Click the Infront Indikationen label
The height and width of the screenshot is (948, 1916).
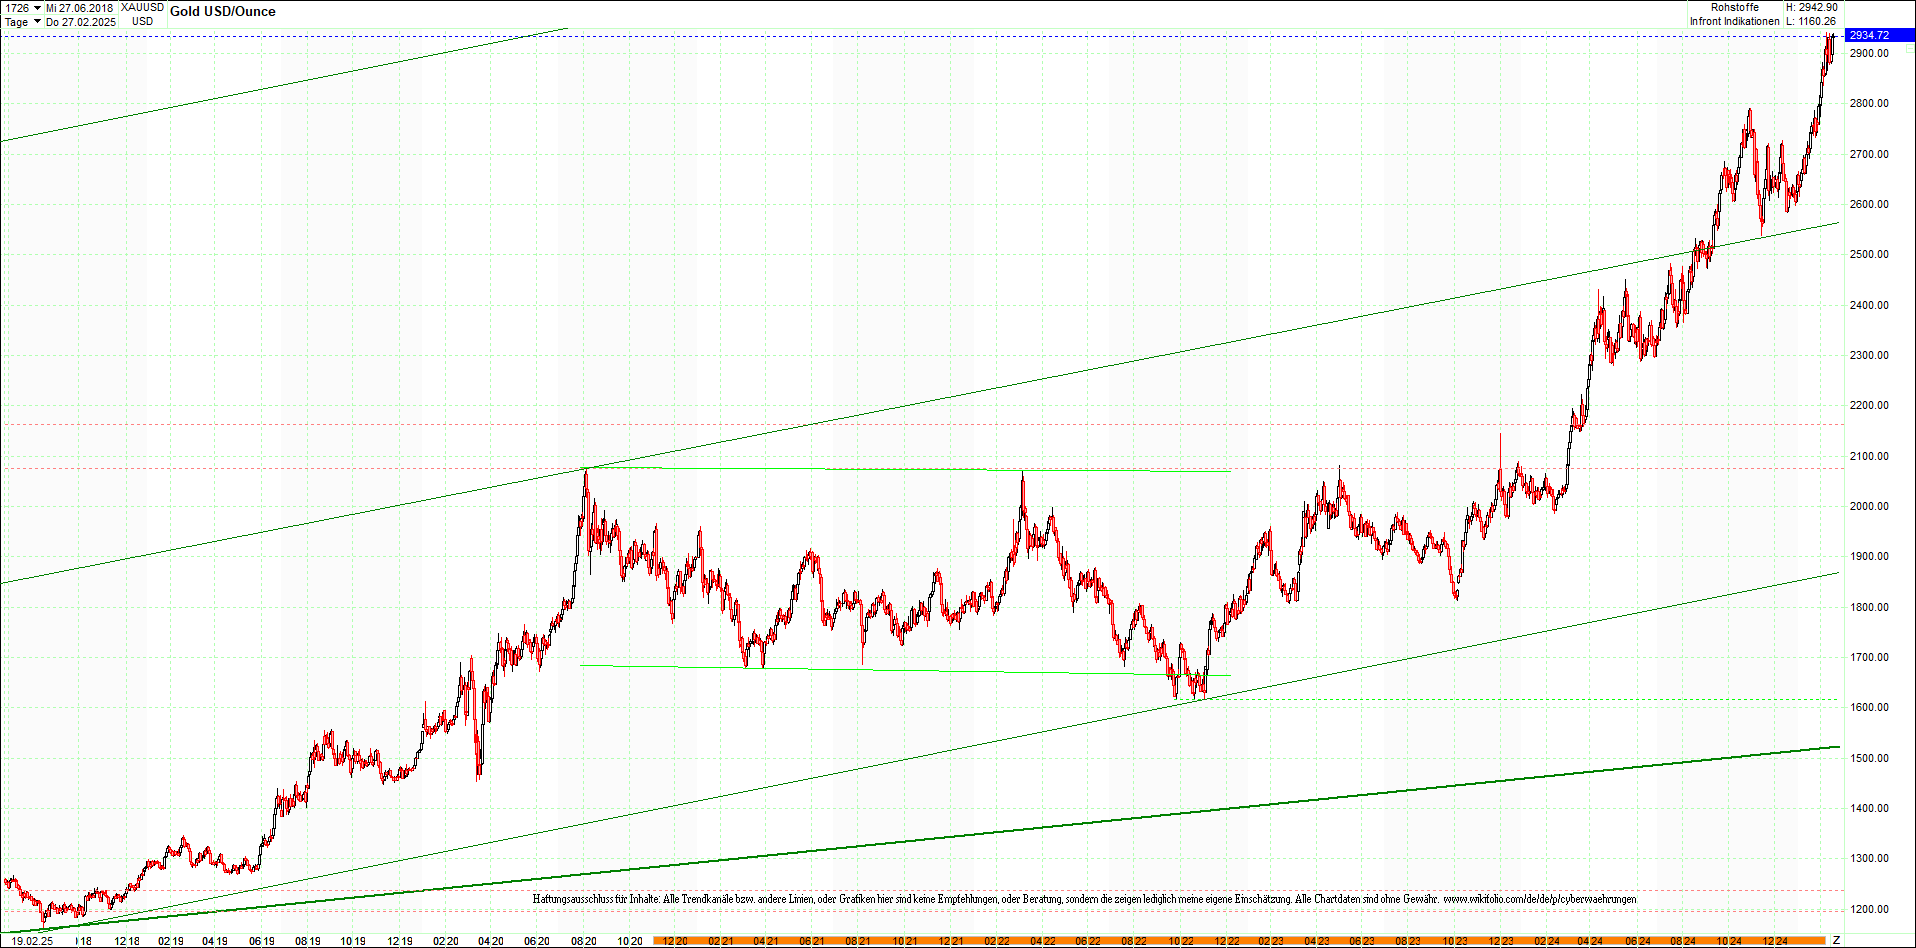1735,21
